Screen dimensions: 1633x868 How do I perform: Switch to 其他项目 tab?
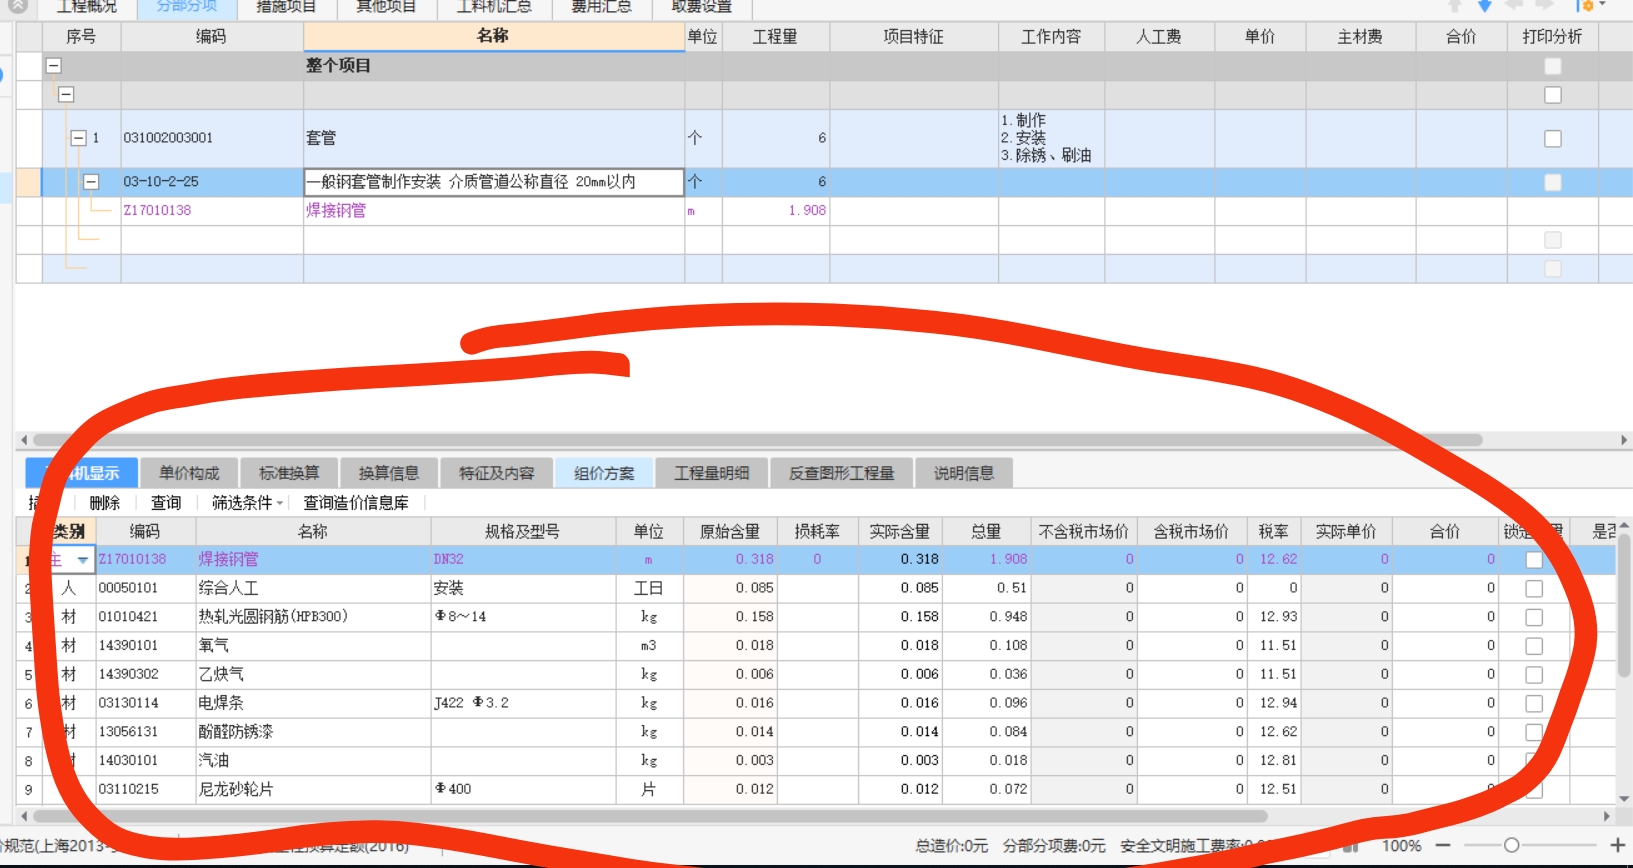click(x=386, y=7)
